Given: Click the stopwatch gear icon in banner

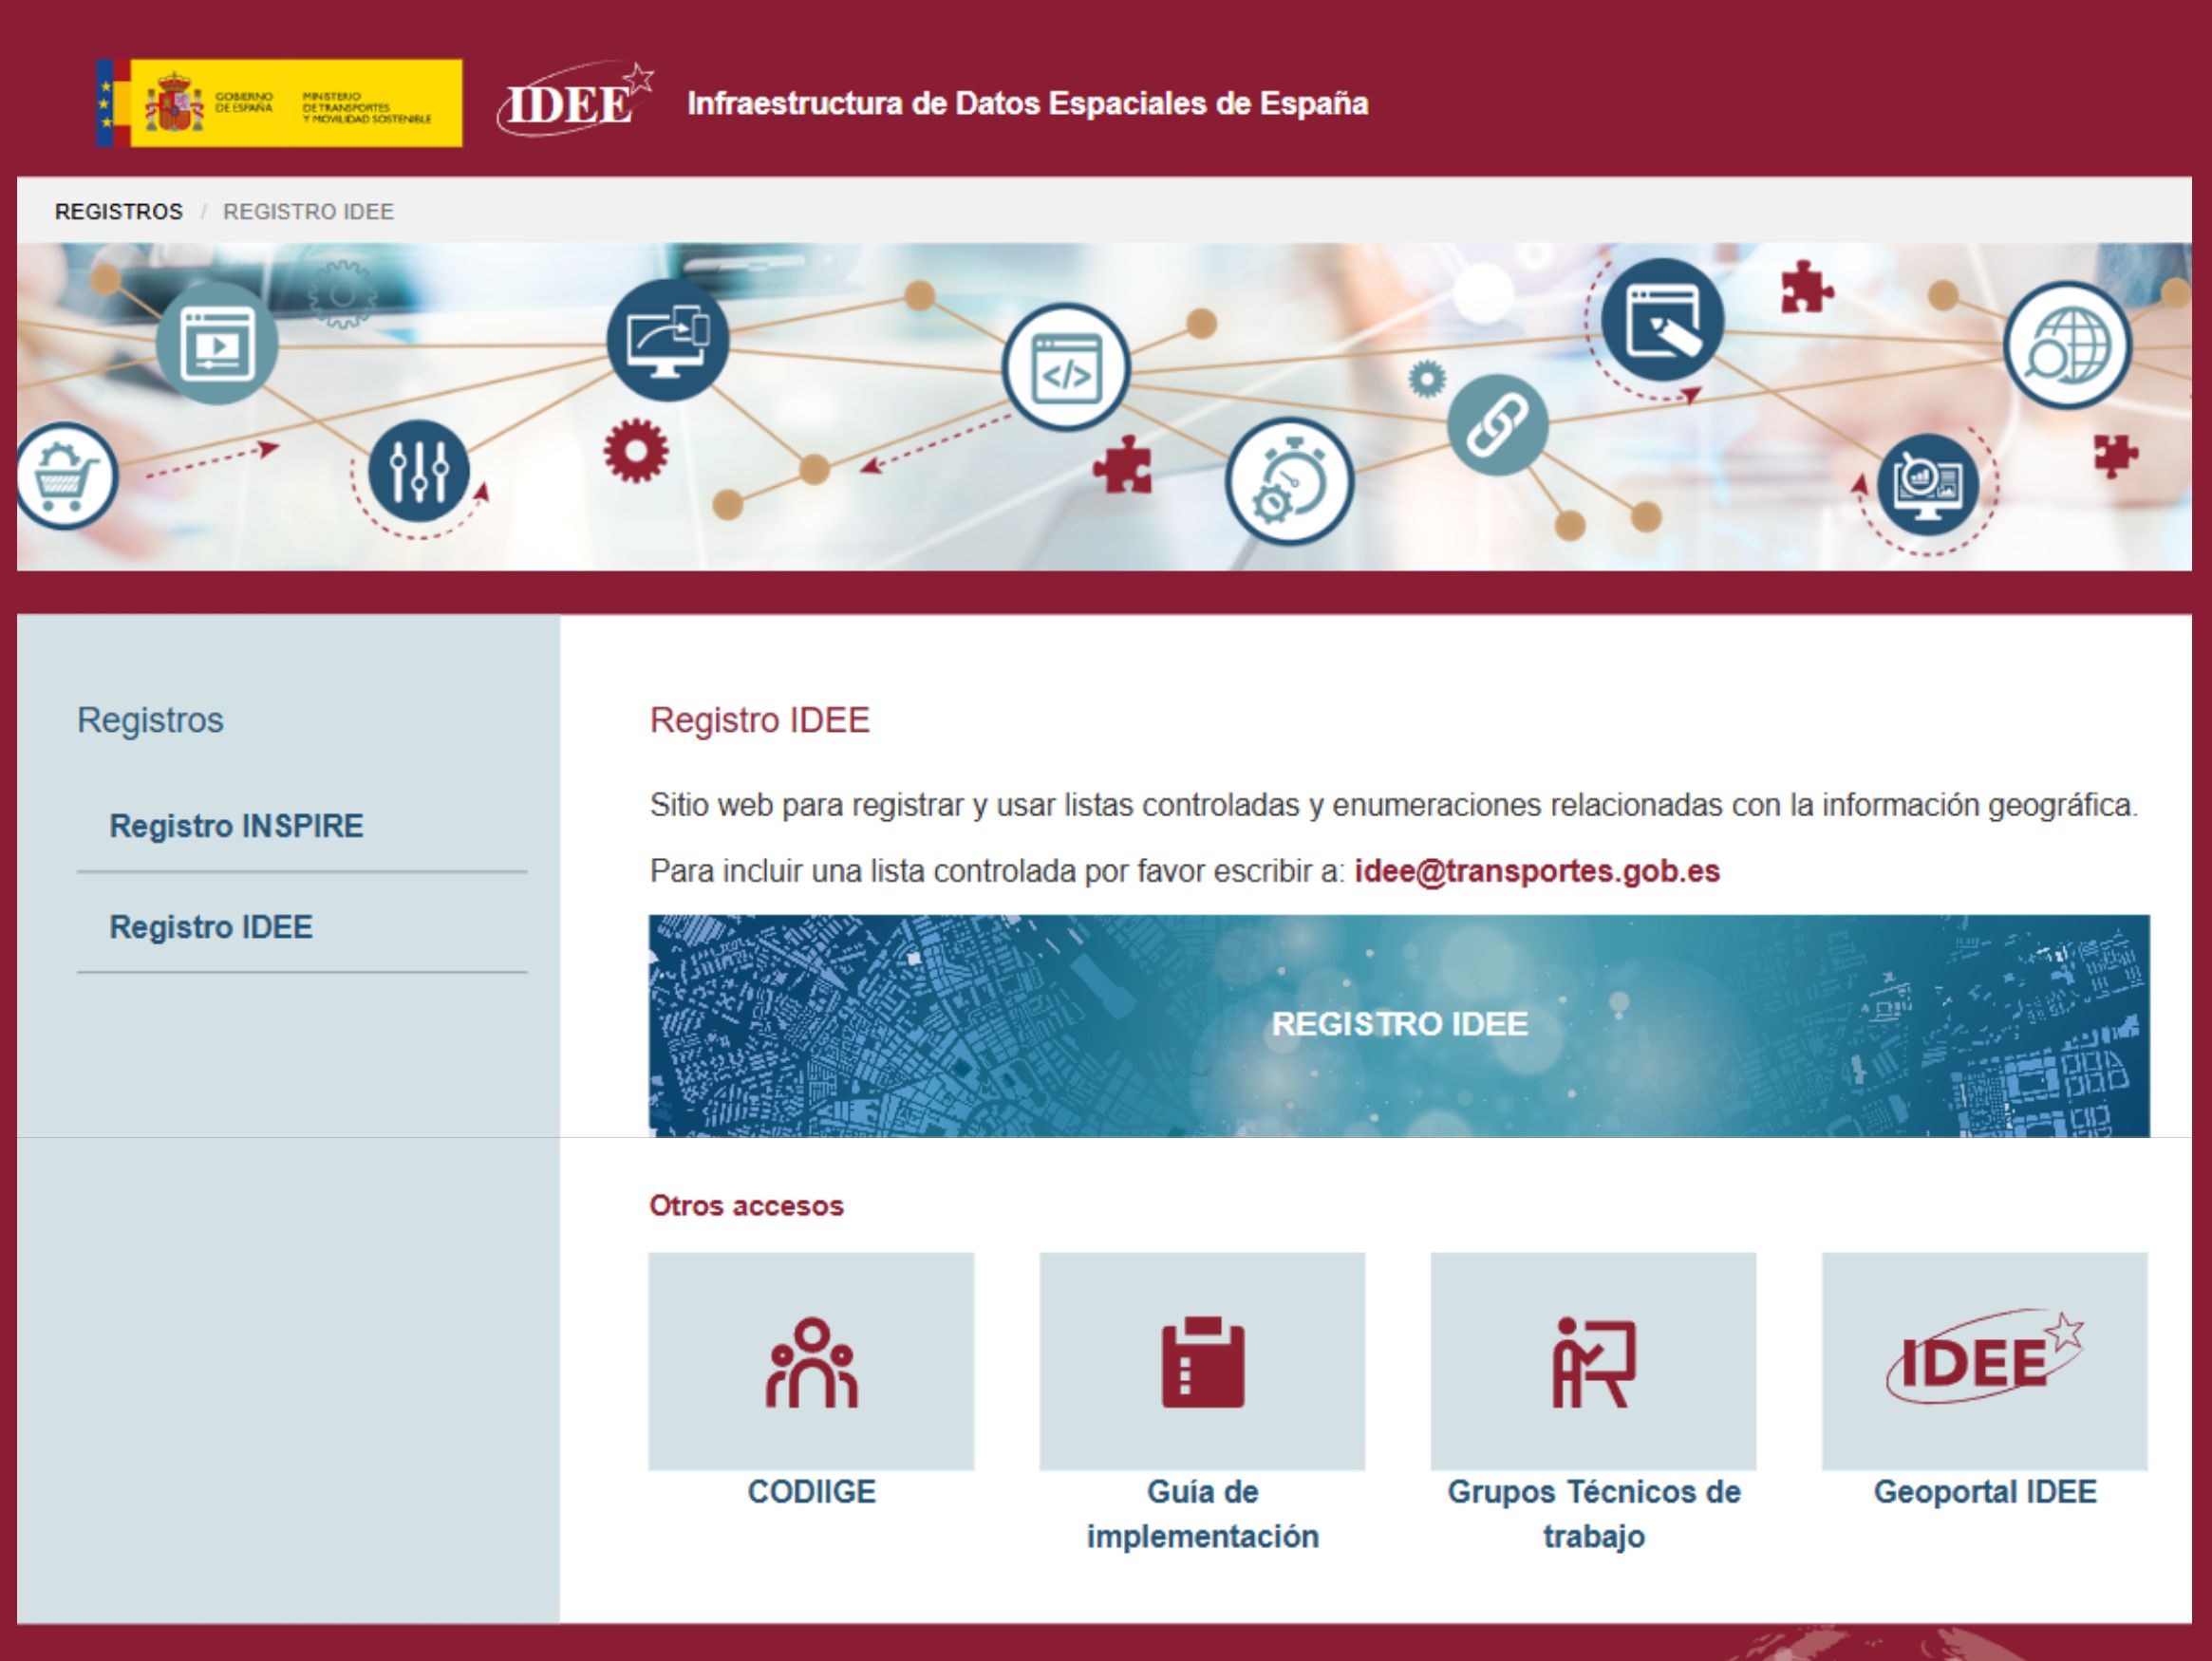Looking at the screenshot, I should [x=1288, y=482].
